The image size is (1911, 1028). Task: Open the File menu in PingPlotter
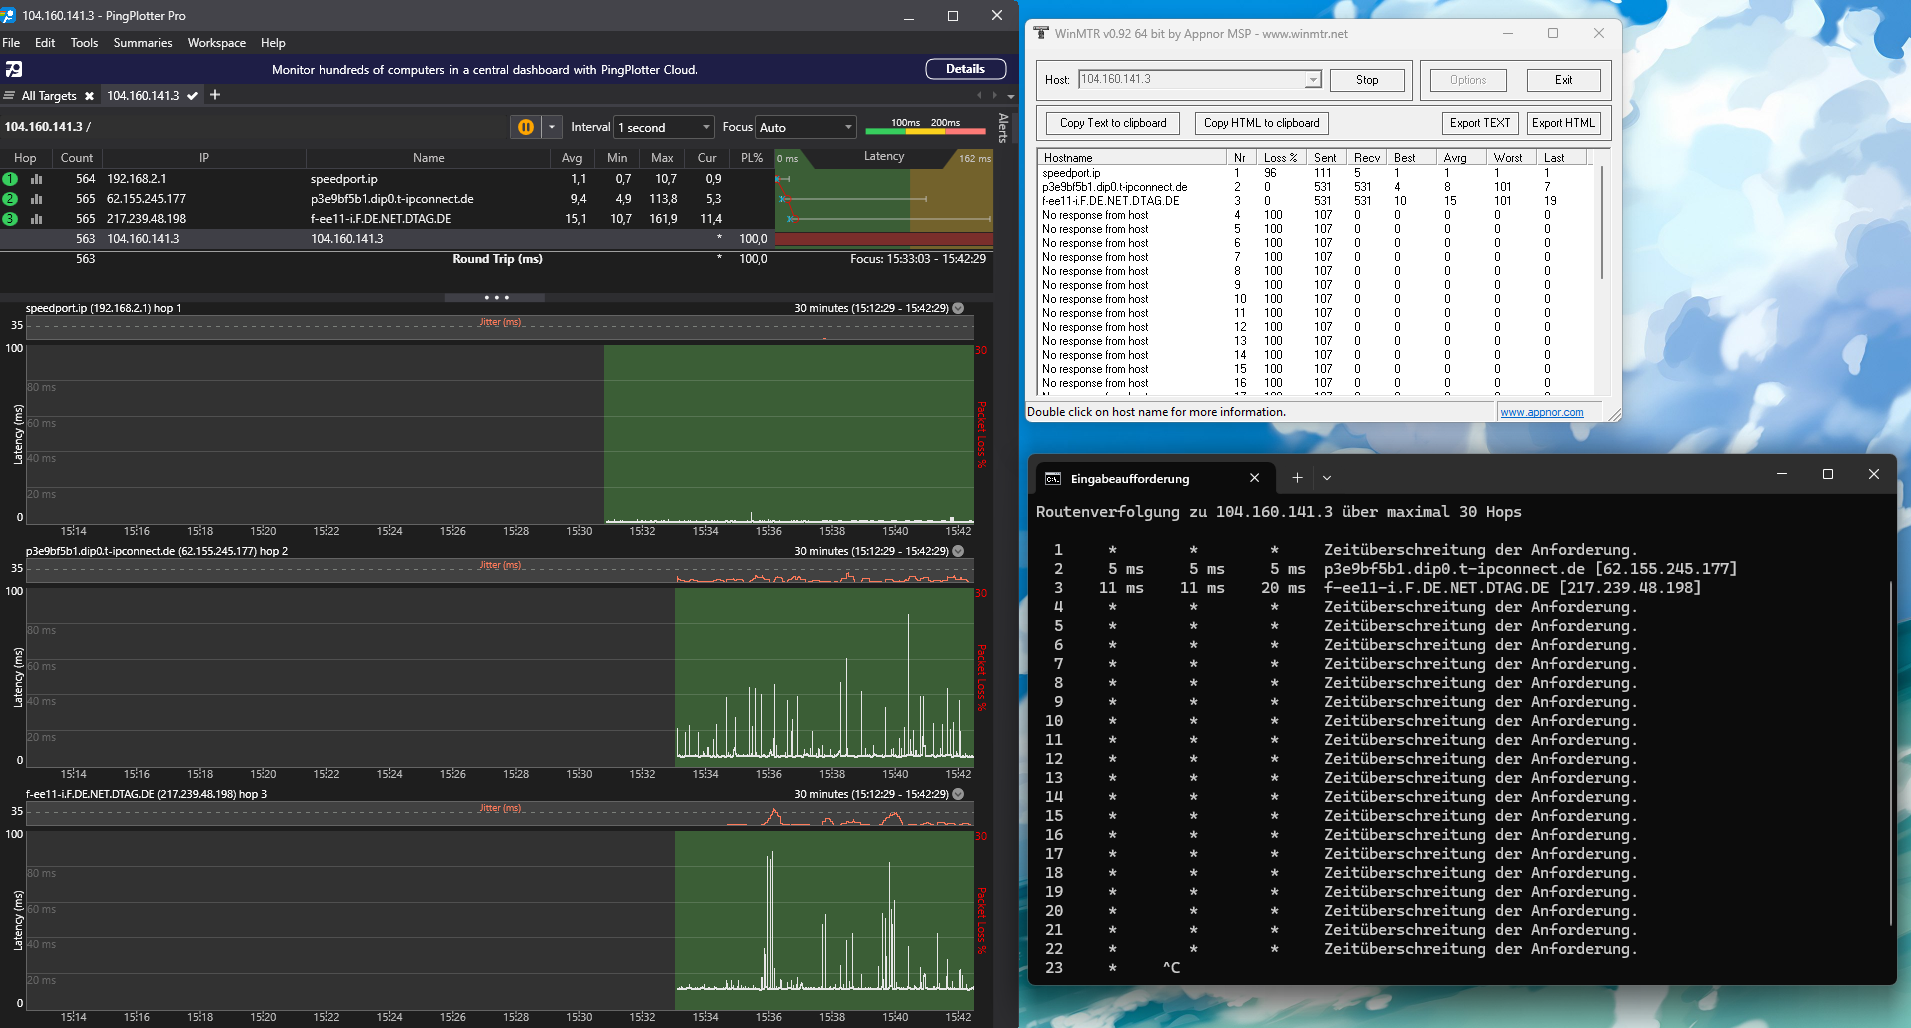11,43
